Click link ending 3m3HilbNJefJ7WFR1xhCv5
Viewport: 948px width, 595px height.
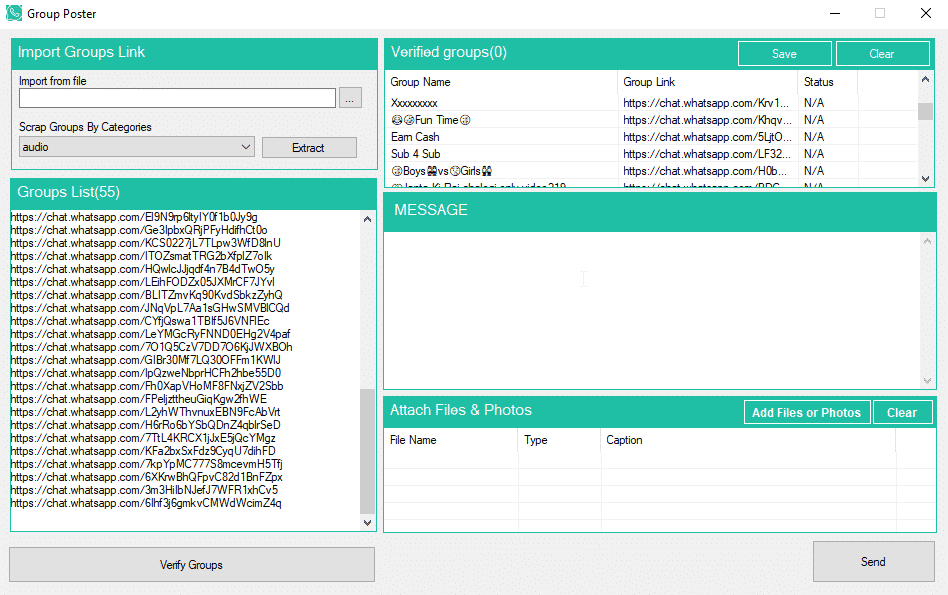144,490
